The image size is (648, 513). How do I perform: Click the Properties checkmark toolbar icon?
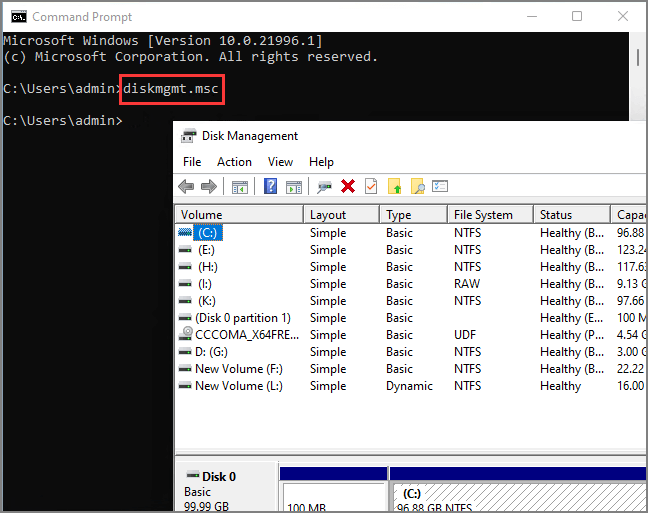coord(371,186)
